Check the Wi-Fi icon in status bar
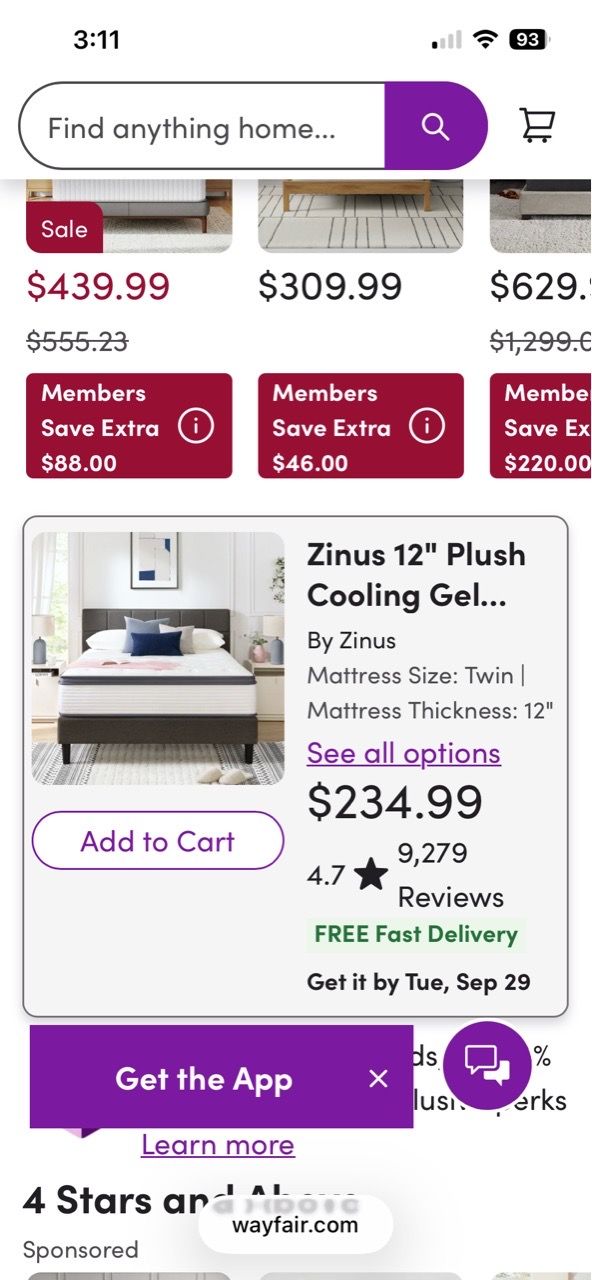Screen dimensions: 592x1280 [486, 40]
